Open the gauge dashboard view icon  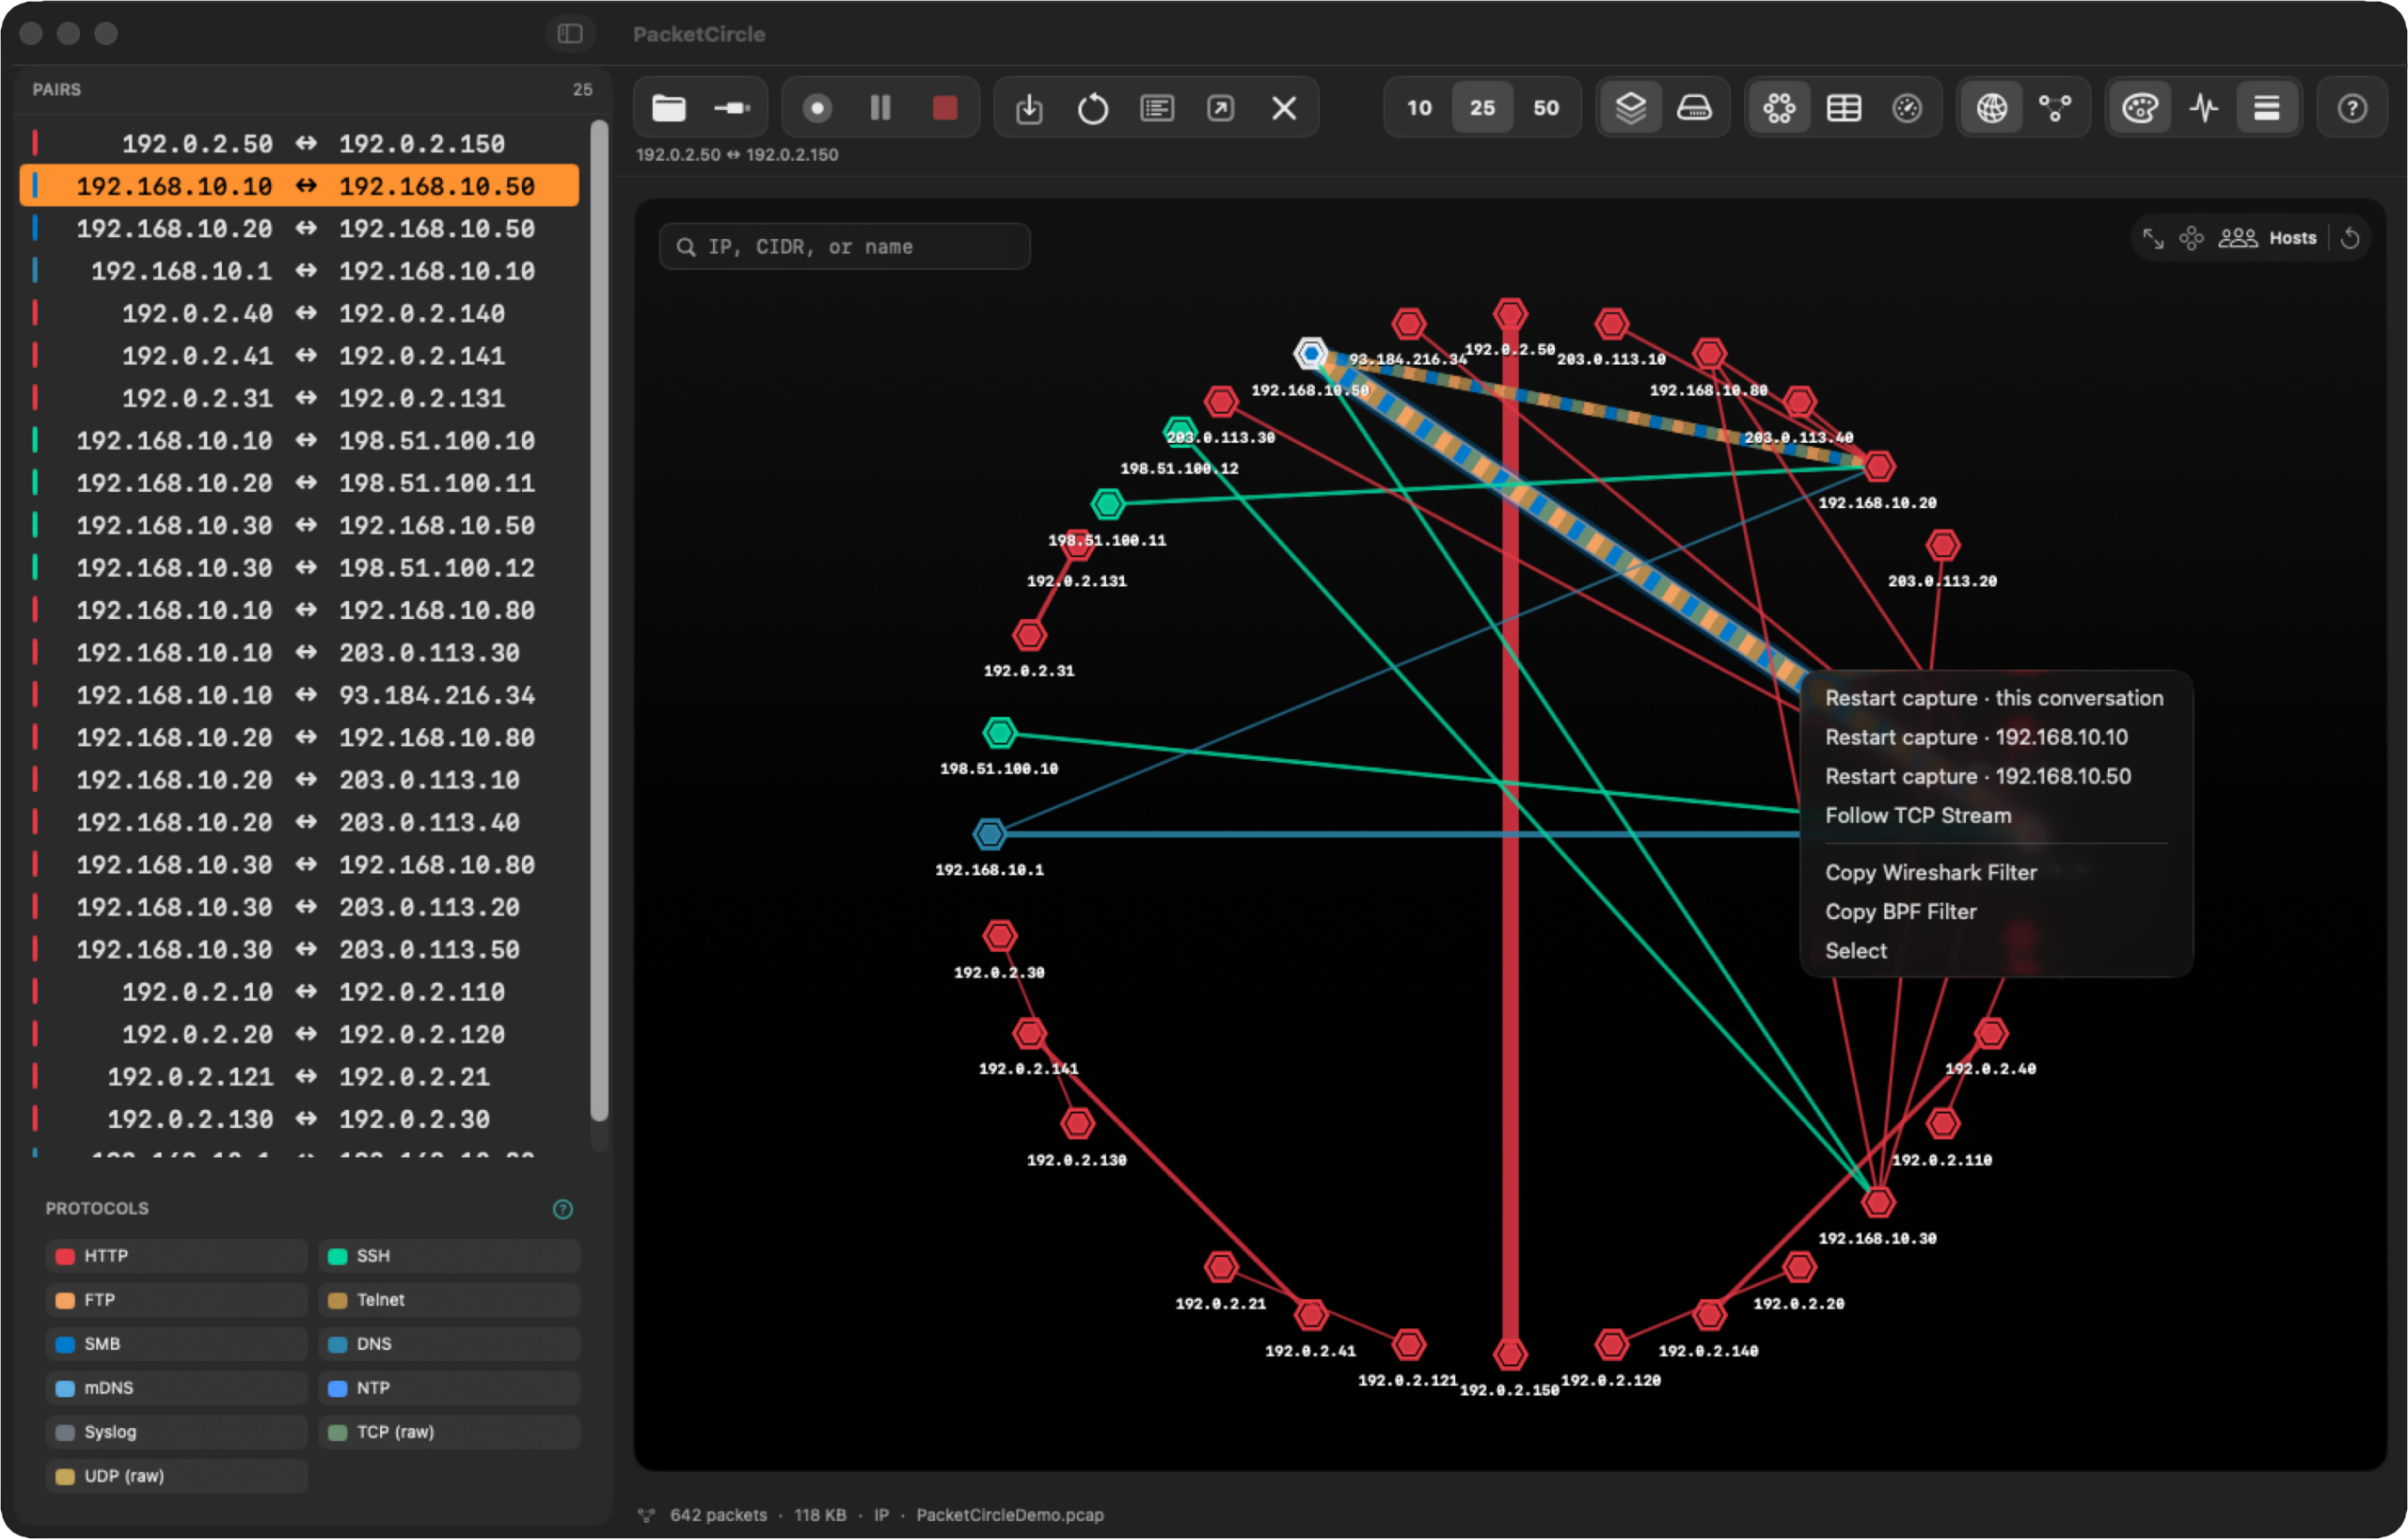point(1907,108)
